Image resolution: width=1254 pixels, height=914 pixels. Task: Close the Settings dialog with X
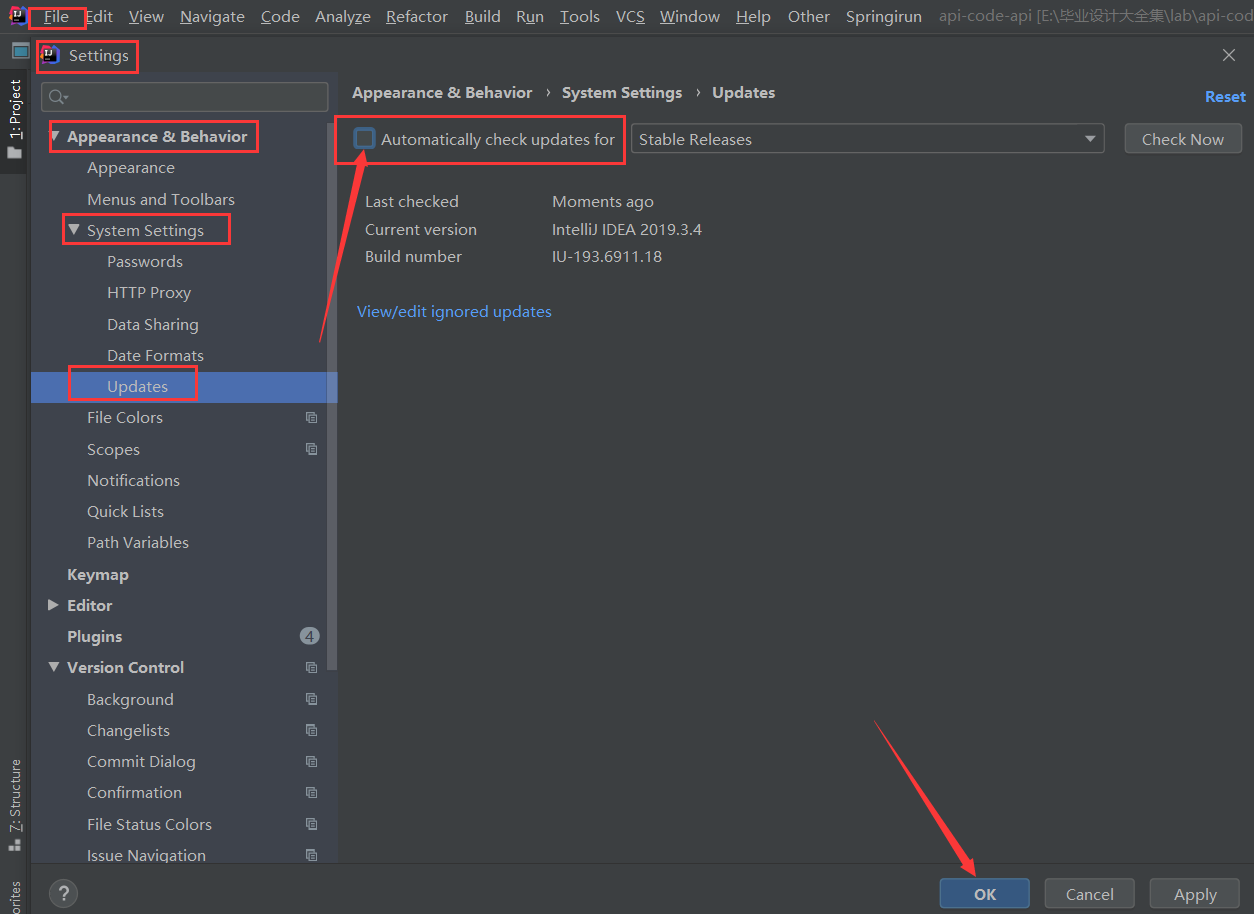coord(1229,55)
